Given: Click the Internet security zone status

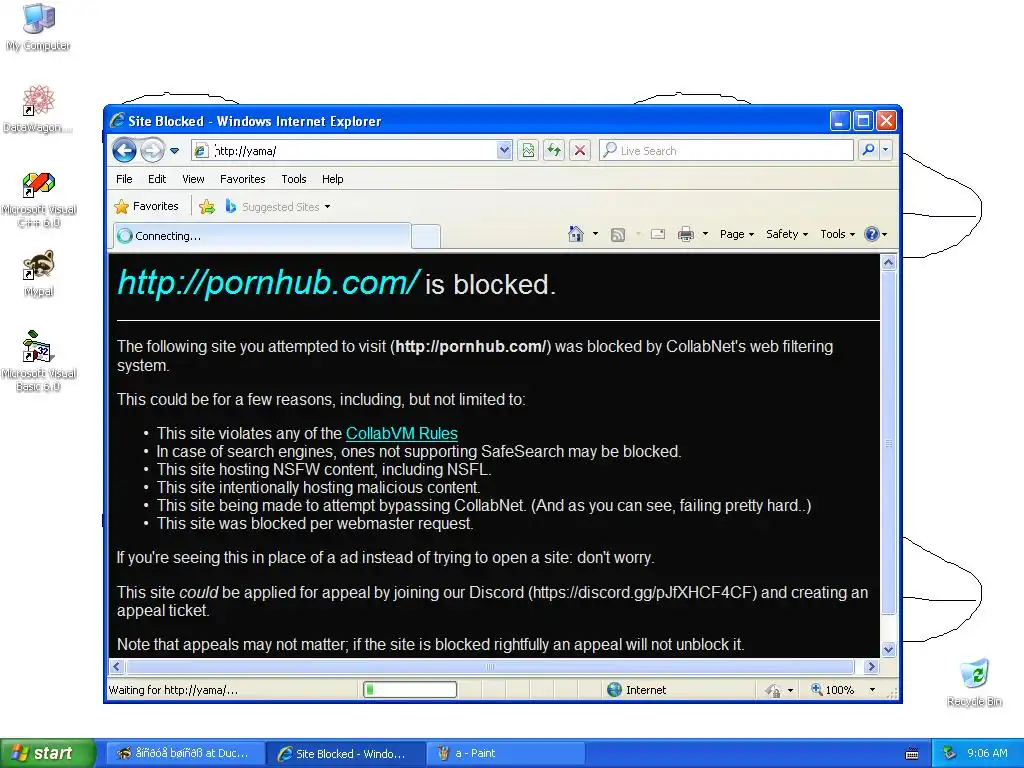Looking at the screenshot, I should (x=637, y=690).
